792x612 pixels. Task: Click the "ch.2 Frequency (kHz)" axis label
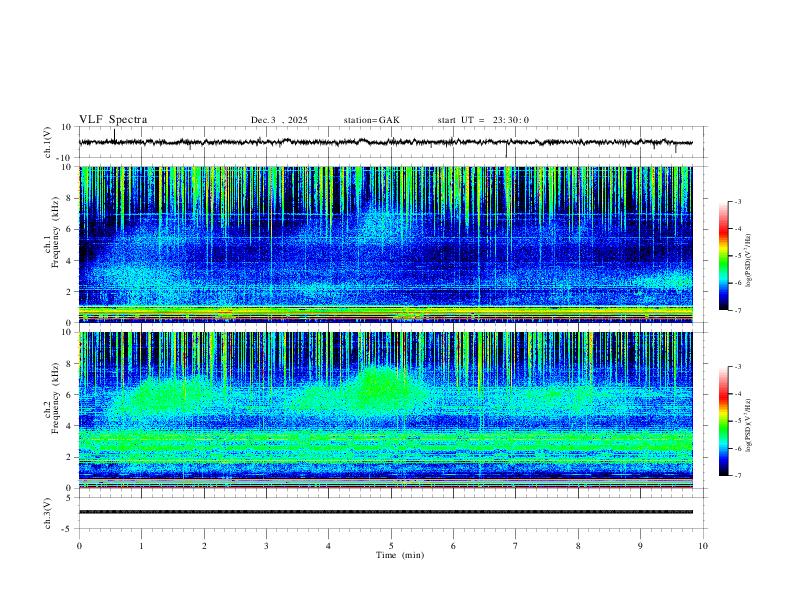tap(52, 398)
